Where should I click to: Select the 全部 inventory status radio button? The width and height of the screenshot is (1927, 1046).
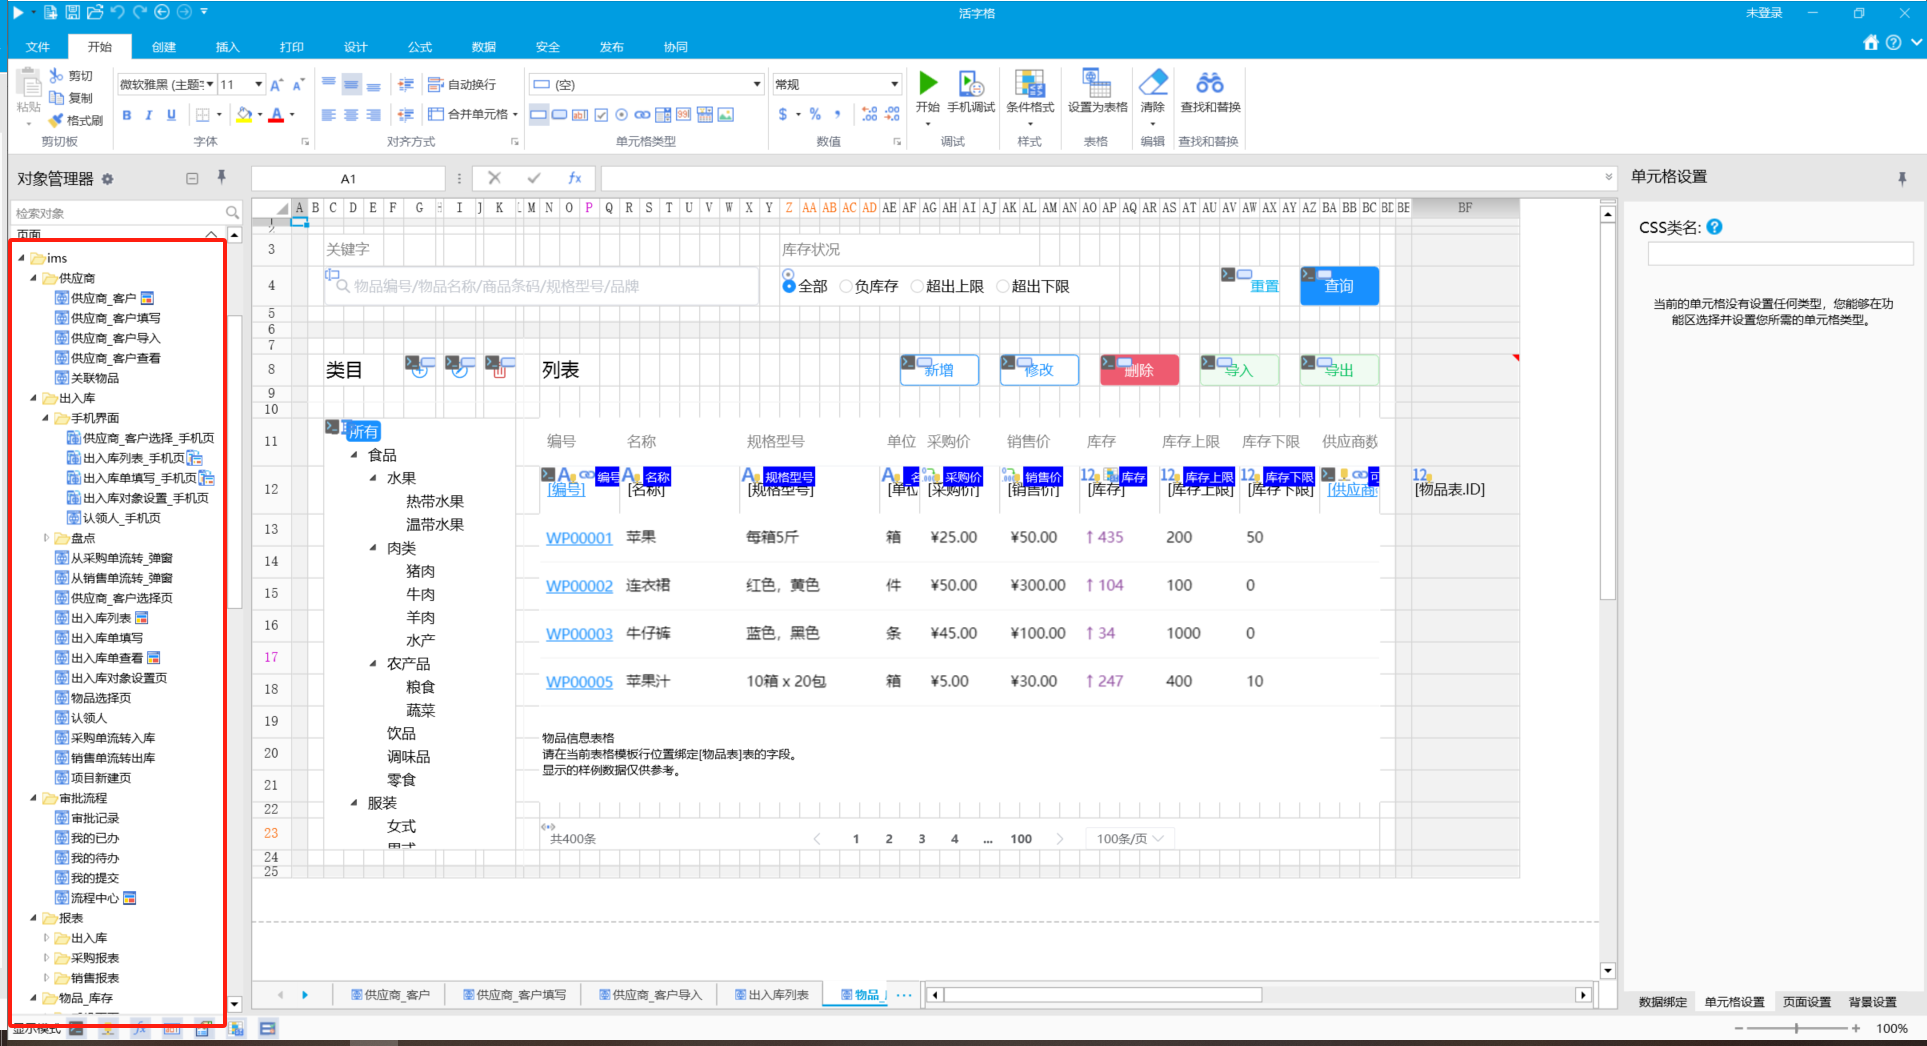[789, 286]
